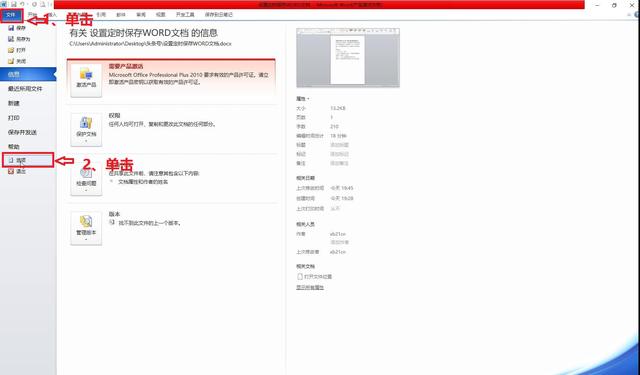Choose 保存 (Save) in the backstage menu
This screenshot has height=375, width=640.
17,28
